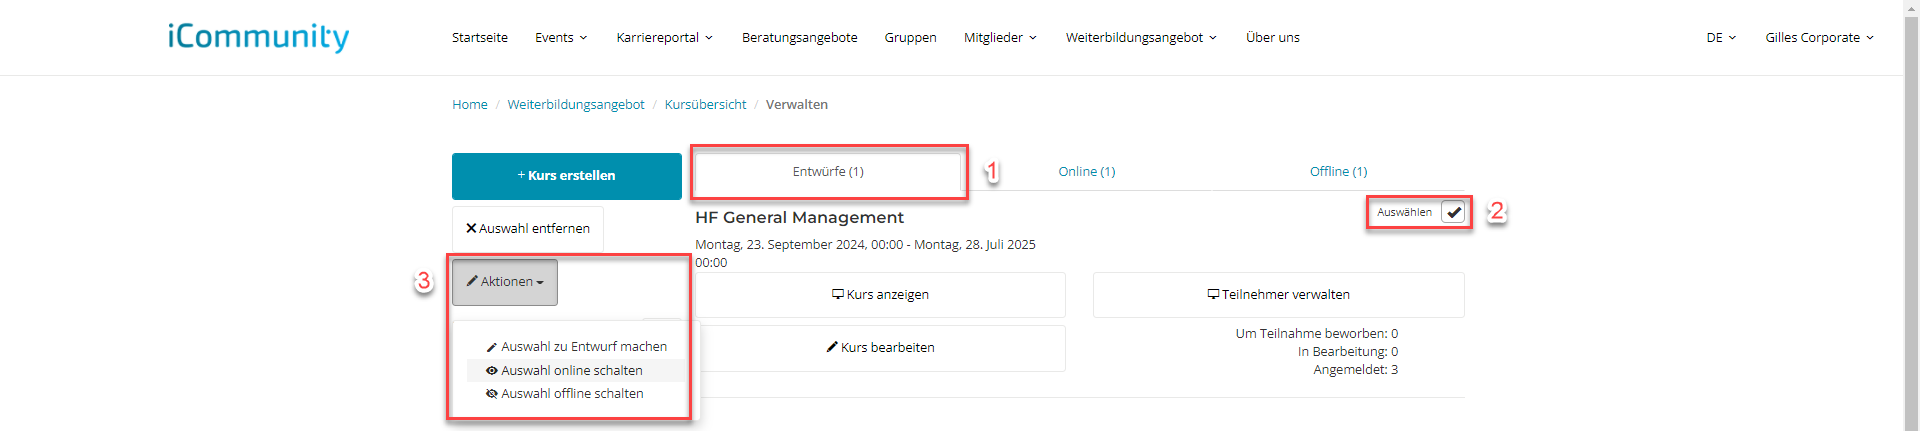Toggle the Aktionen dropdown button
This screenshot has height=431, width=1920.
(505, 282)
